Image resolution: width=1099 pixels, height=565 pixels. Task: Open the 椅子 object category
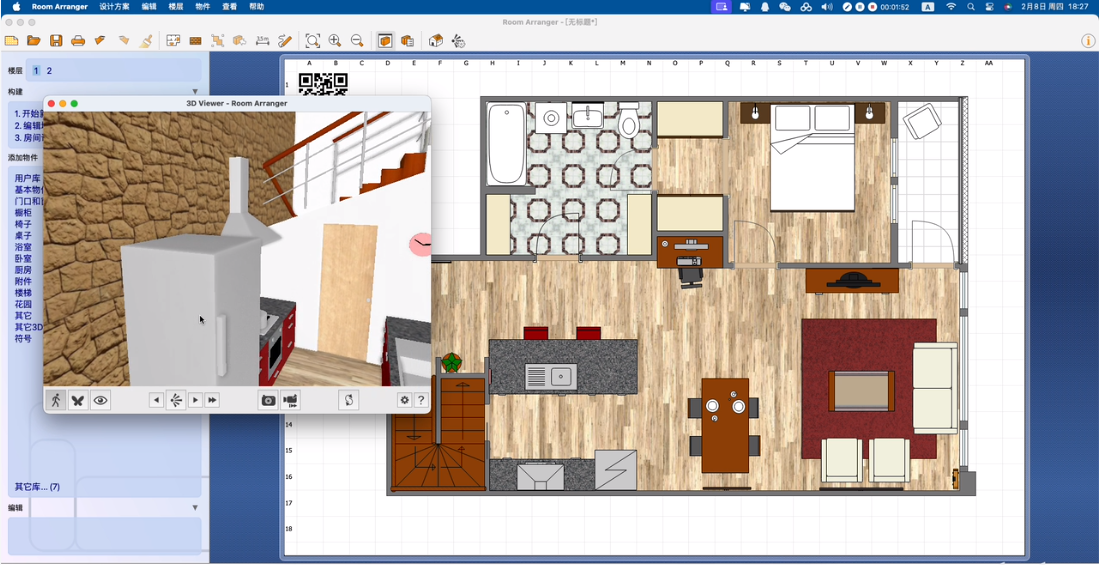click(x=23, y=224)
